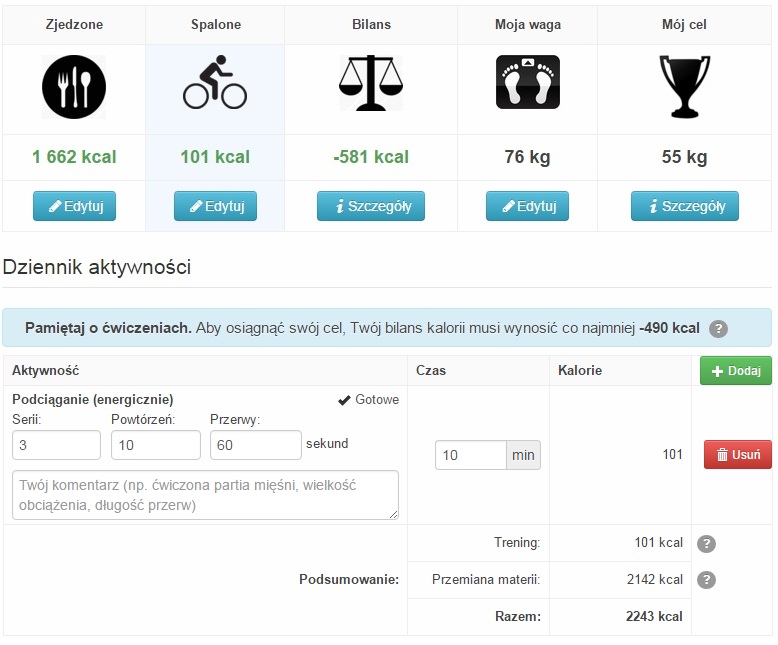Remove the activity with Usuń button
This screenshot has height=645, width=778.
tap(738, 454)
